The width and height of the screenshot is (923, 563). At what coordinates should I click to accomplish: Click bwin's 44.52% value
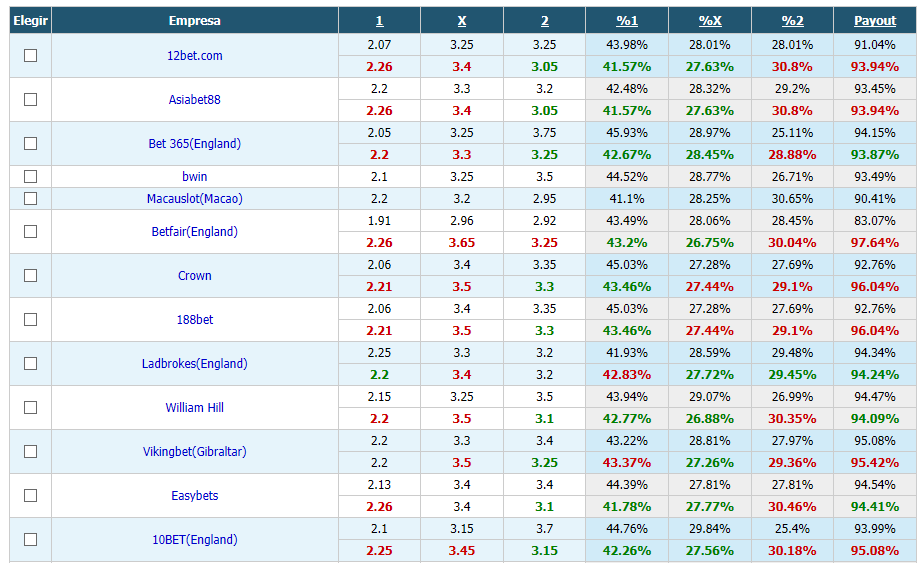[627, 177]
